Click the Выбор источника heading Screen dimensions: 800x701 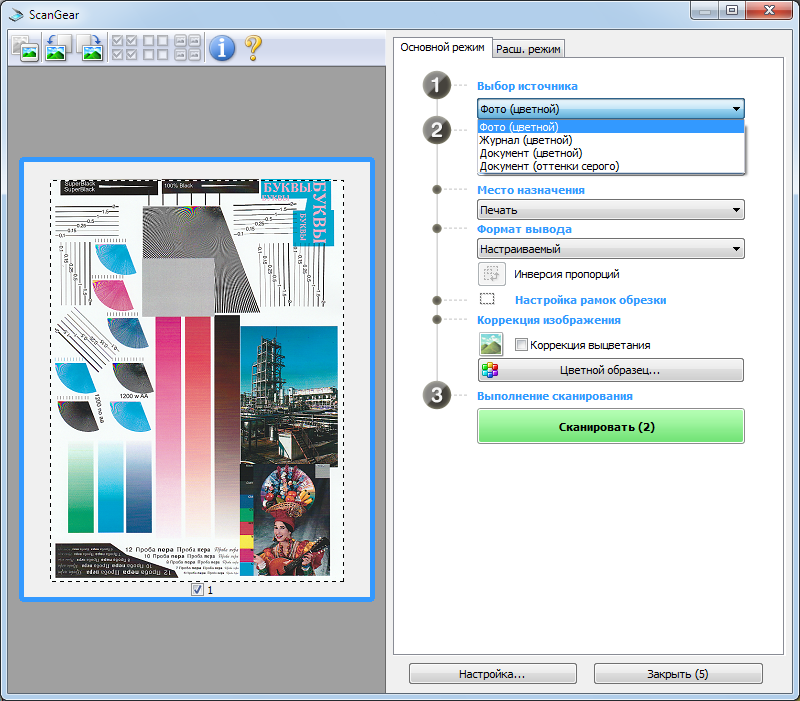(x=527, y=86)
